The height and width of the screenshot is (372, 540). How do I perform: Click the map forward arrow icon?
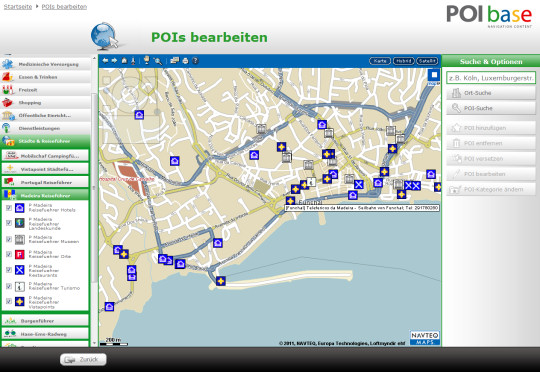(114, 61)
